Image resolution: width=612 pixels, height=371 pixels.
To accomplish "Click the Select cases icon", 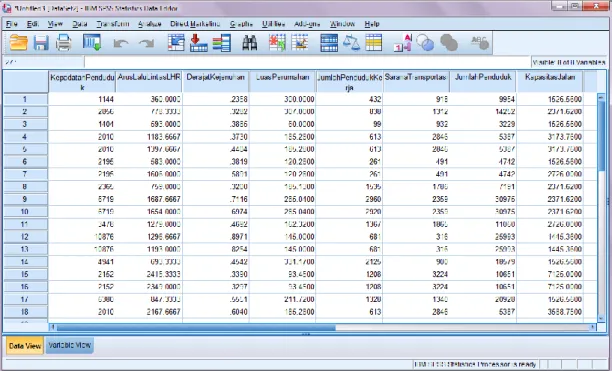I will pos(374,43).
